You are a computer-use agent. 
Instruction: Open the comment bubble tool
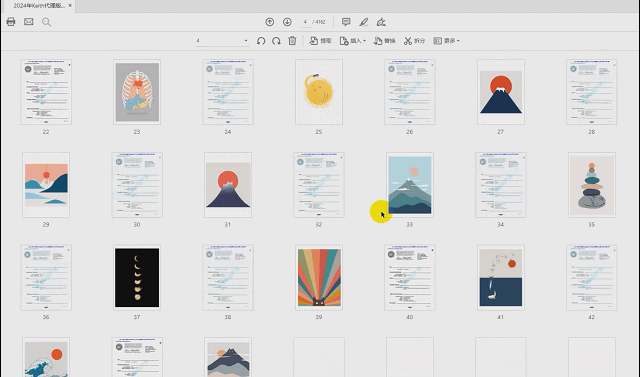(346, 22)
